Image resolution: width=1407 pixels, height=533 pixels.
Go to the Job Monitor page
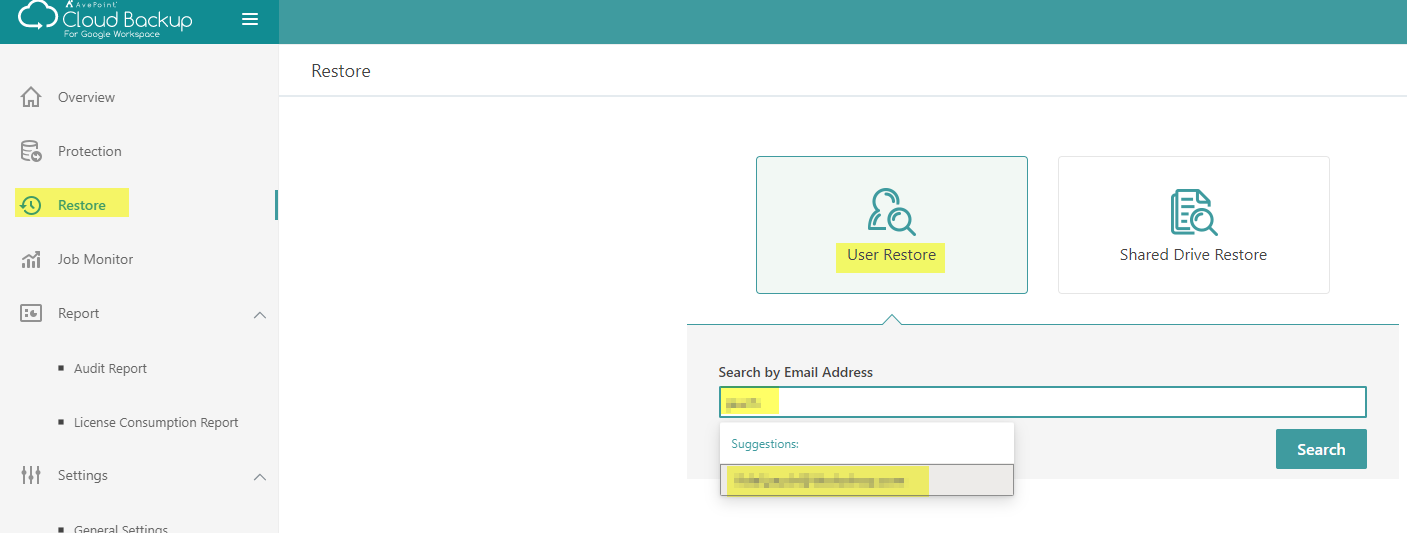95,259
